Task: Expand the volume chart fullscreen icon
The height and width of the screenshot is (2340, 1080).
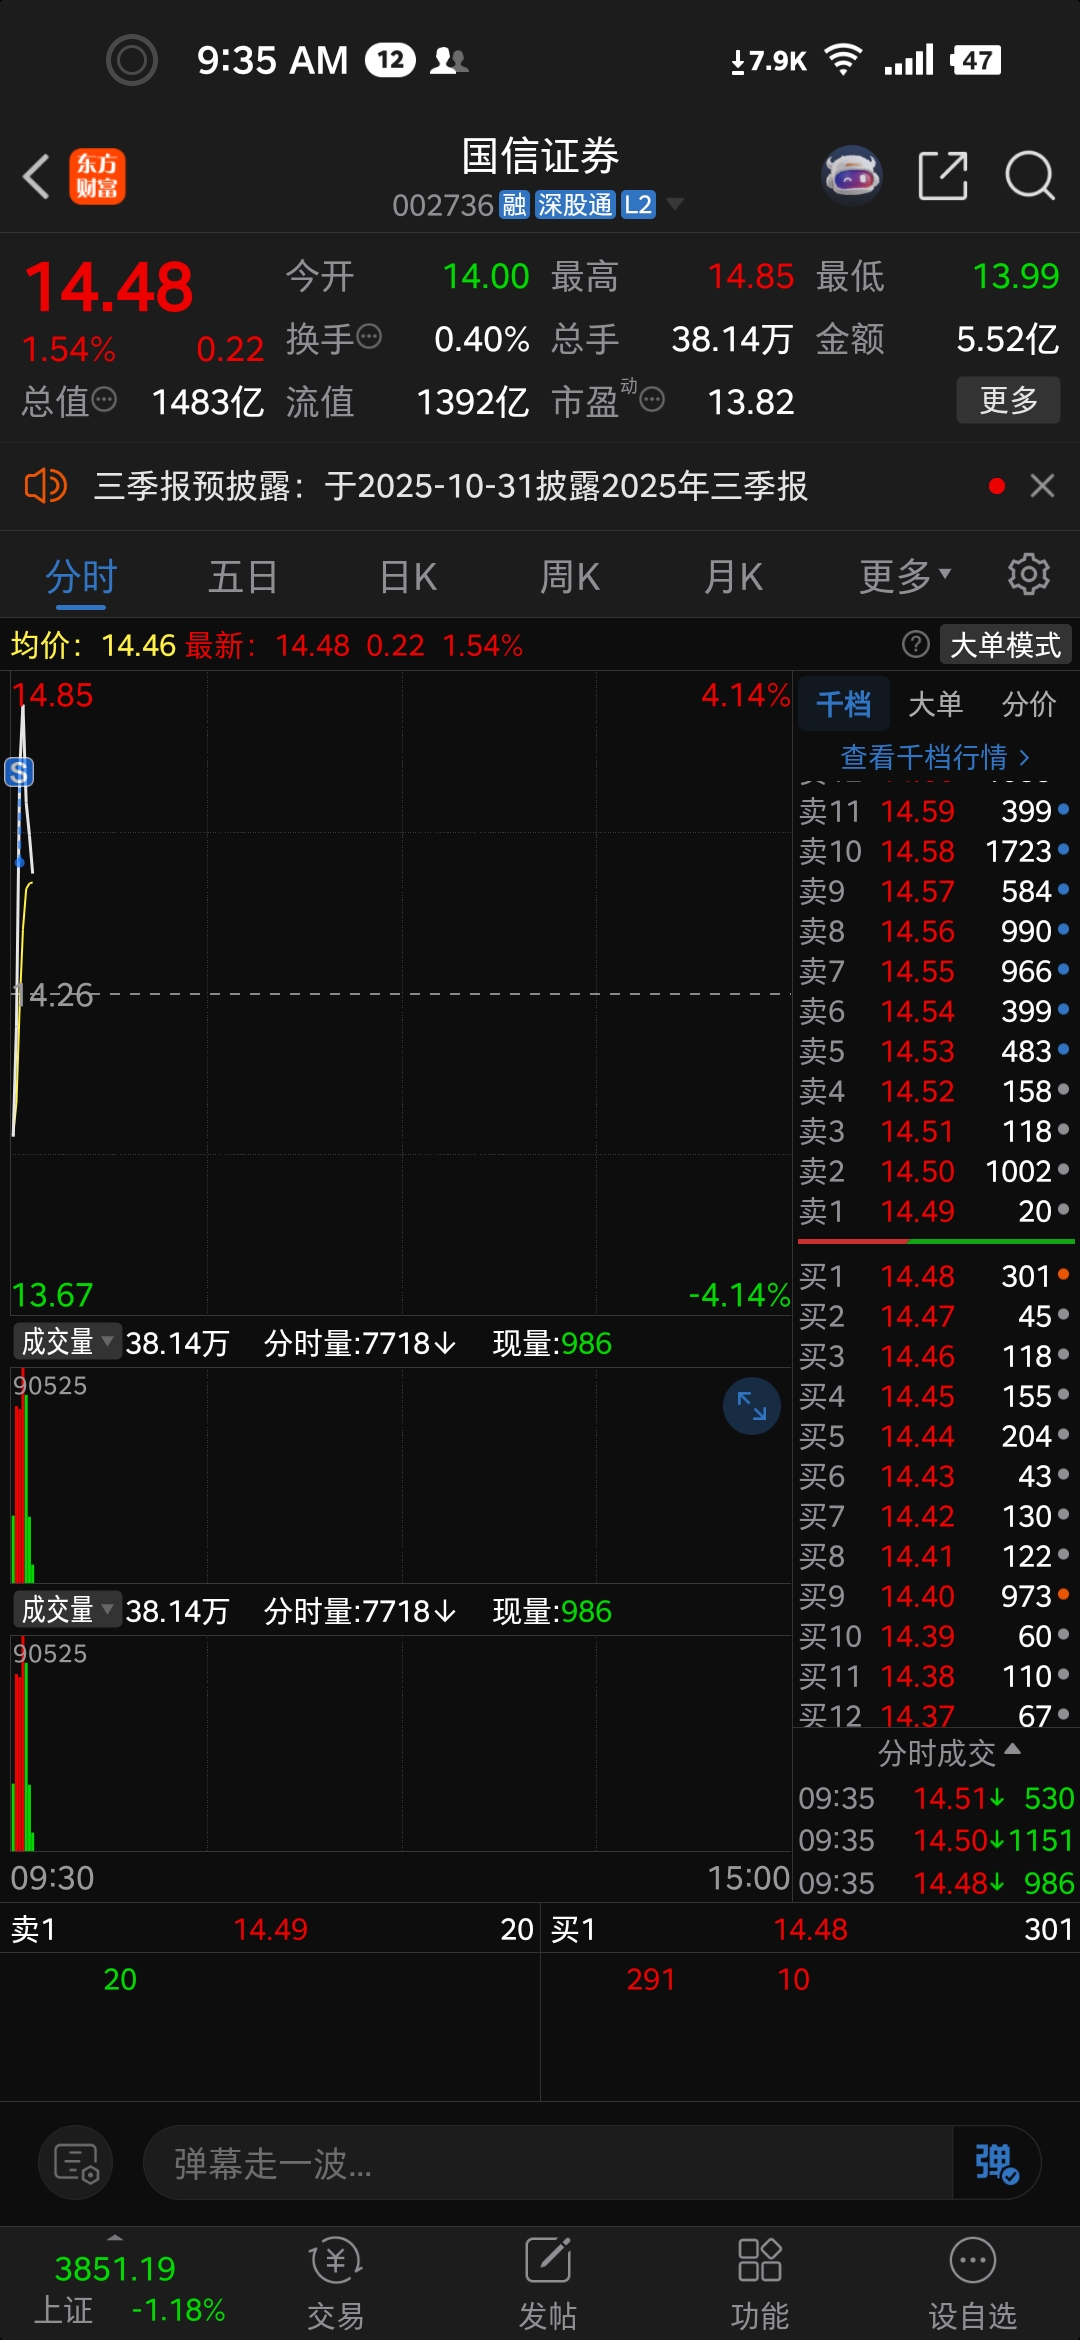Action: 752,1406
